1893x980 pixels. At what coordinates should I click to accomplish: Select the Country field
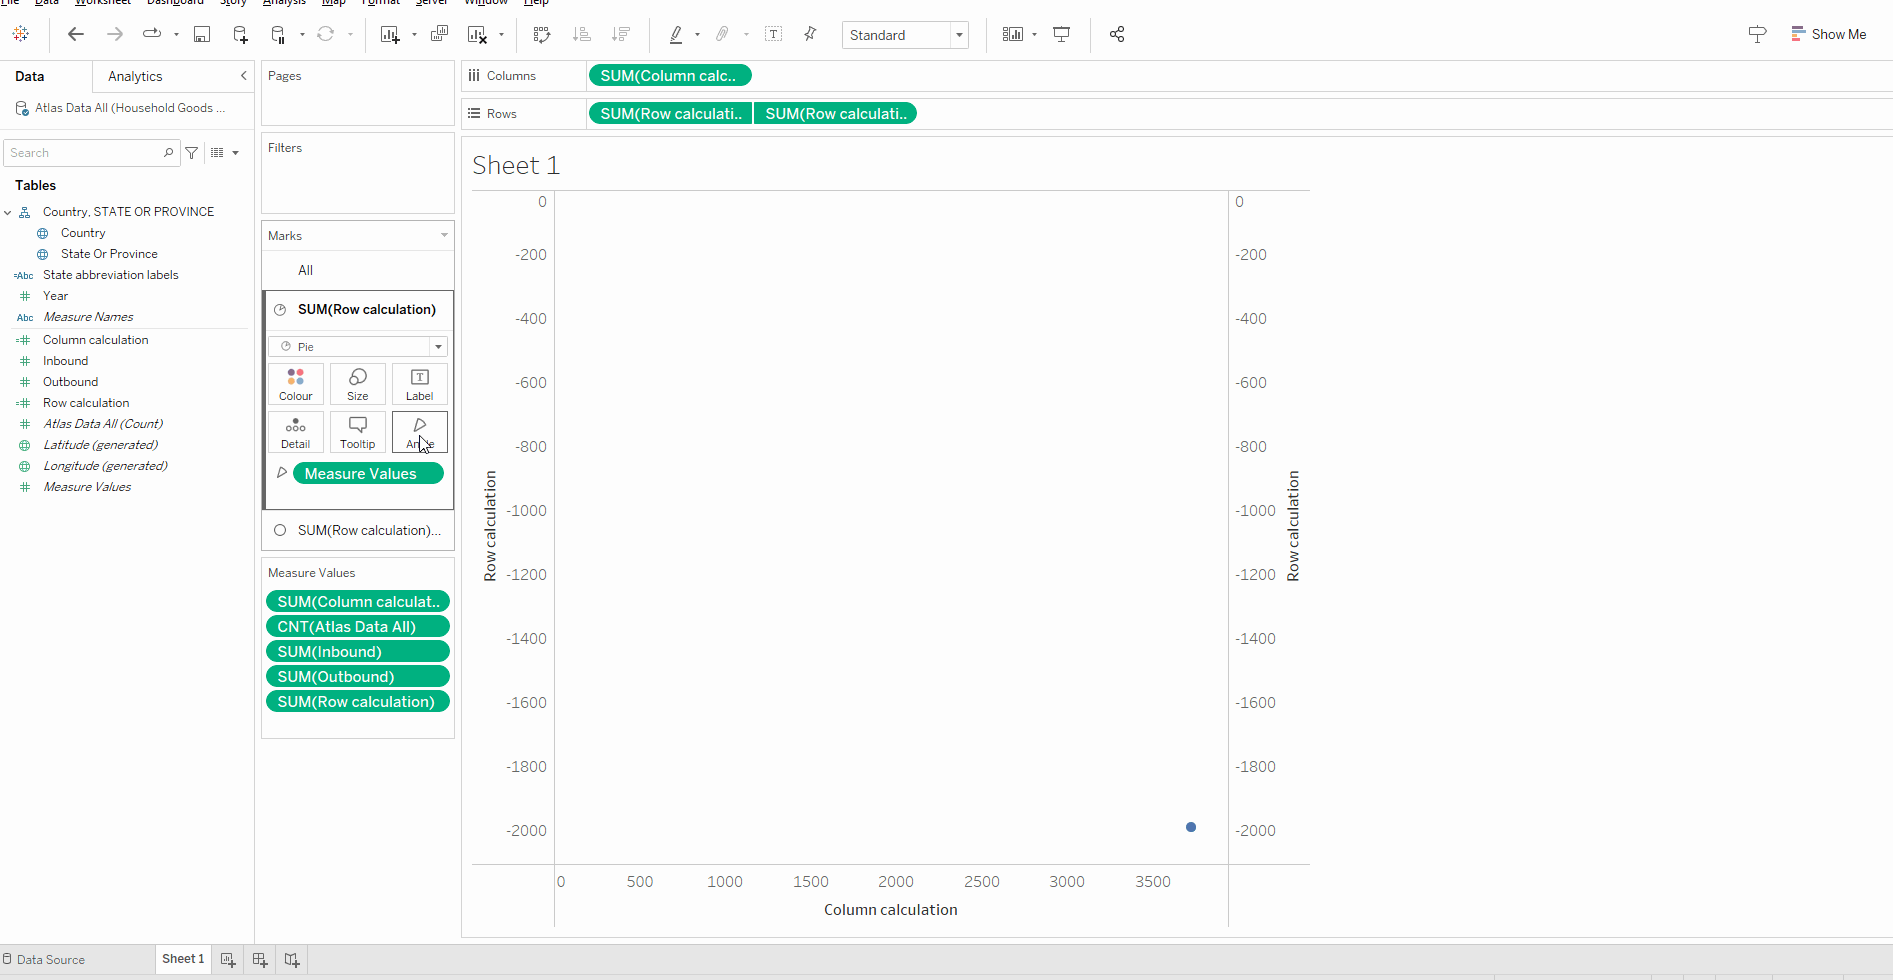(x=83, y=233)
